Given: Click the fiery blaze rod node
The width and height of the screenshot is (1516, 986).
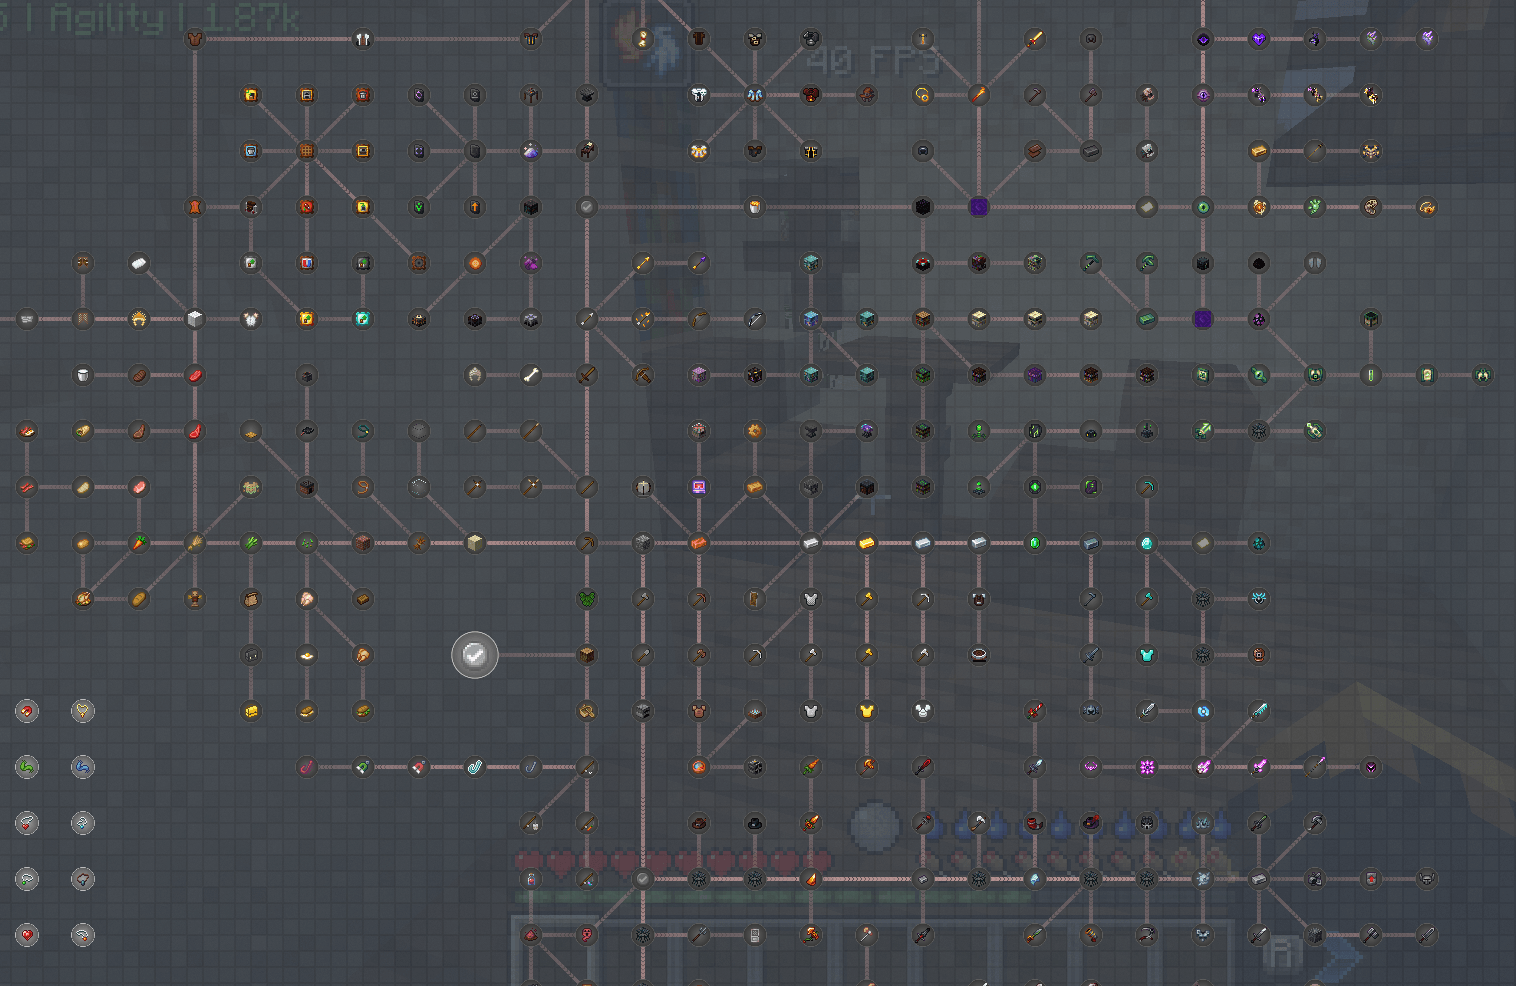Looking at the screenshot, I should tap(979, 95).
